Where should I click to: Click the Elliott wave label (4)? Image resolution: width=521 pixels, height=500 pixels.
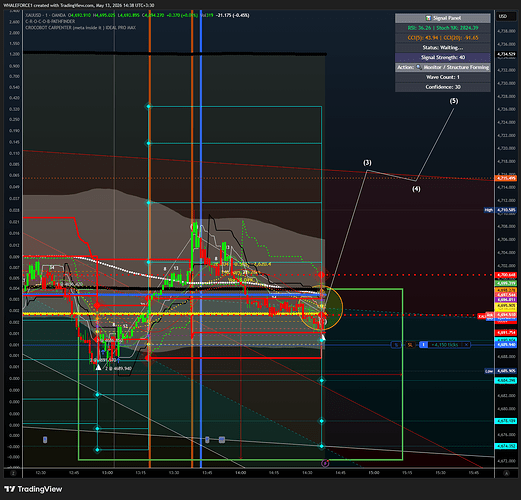pyautogui.click(x=416, y=189)
